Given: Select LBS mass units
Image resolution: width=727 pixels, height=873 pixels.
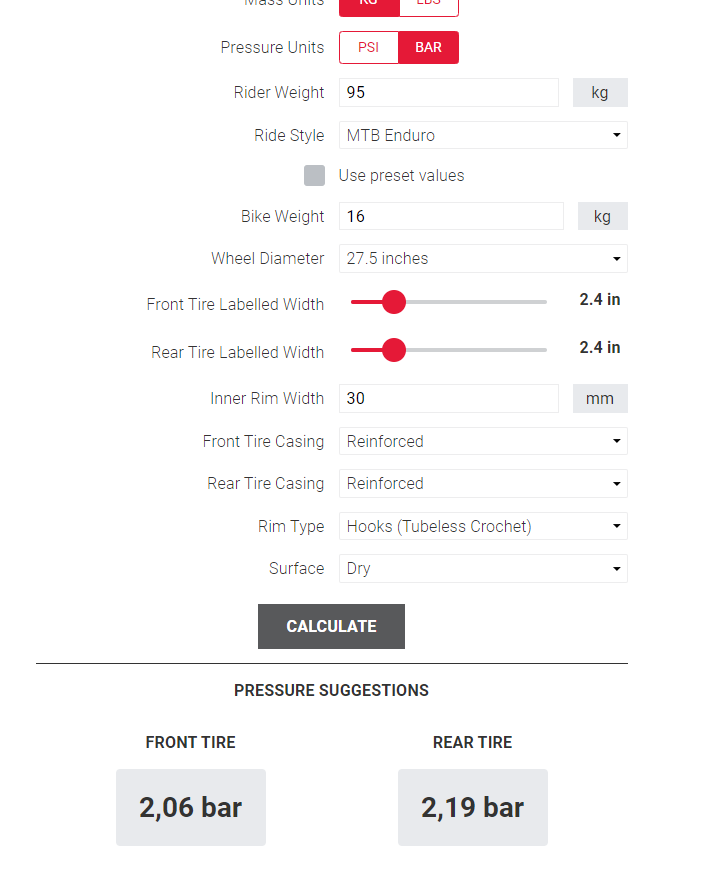Looking at the screenshot, I should (x=428, y=6).
